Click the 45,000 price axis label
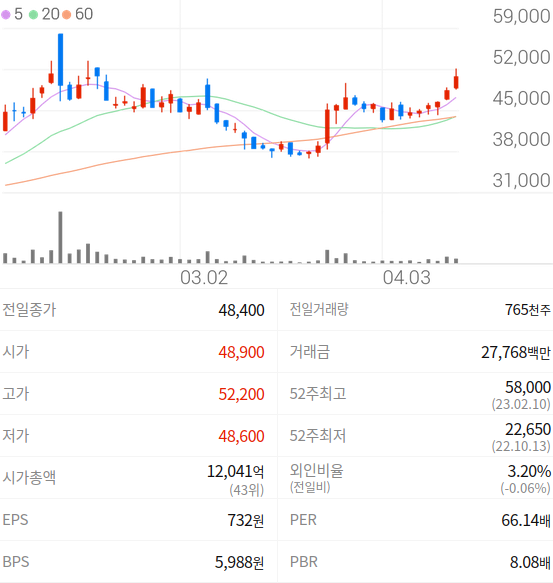The height and width of the screenshot is (583, 553). 521,99
